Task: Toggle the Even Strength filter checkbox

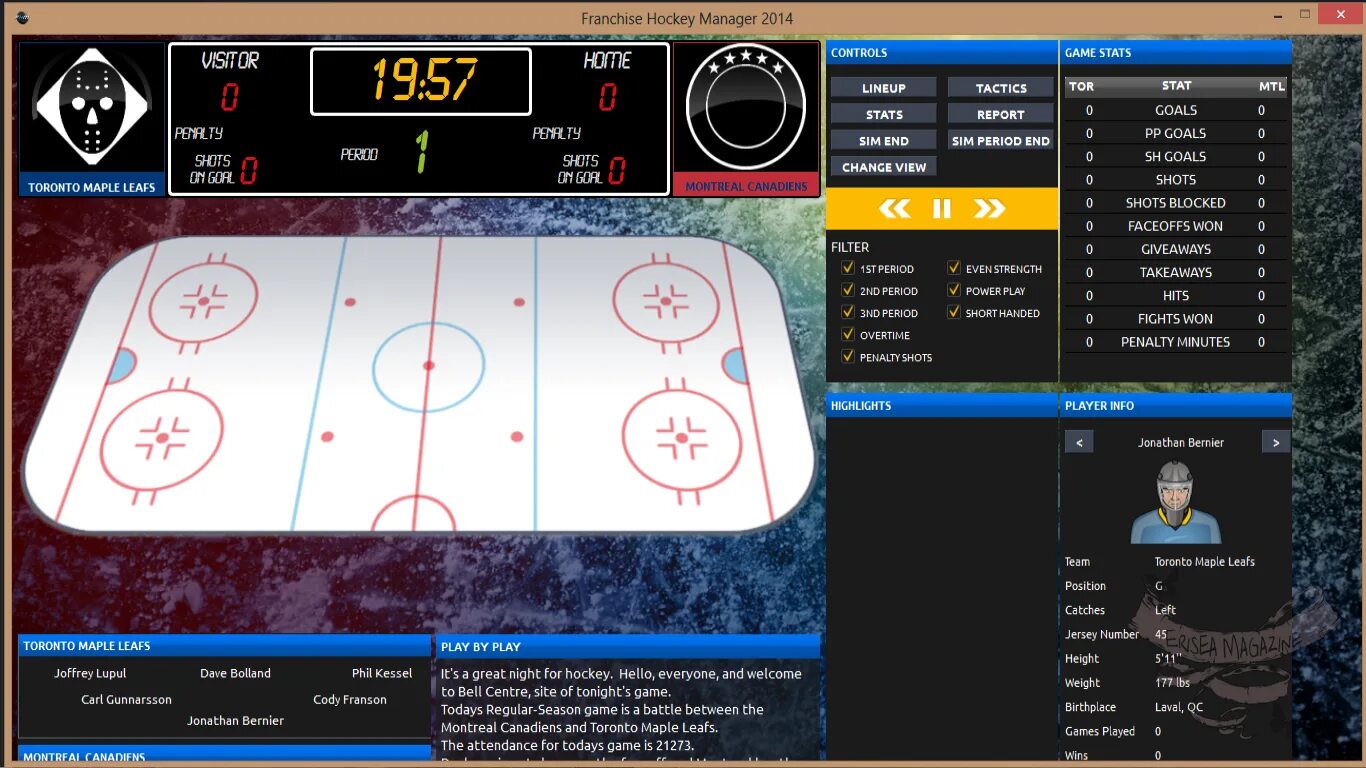Action: click(x=954, y=268)
